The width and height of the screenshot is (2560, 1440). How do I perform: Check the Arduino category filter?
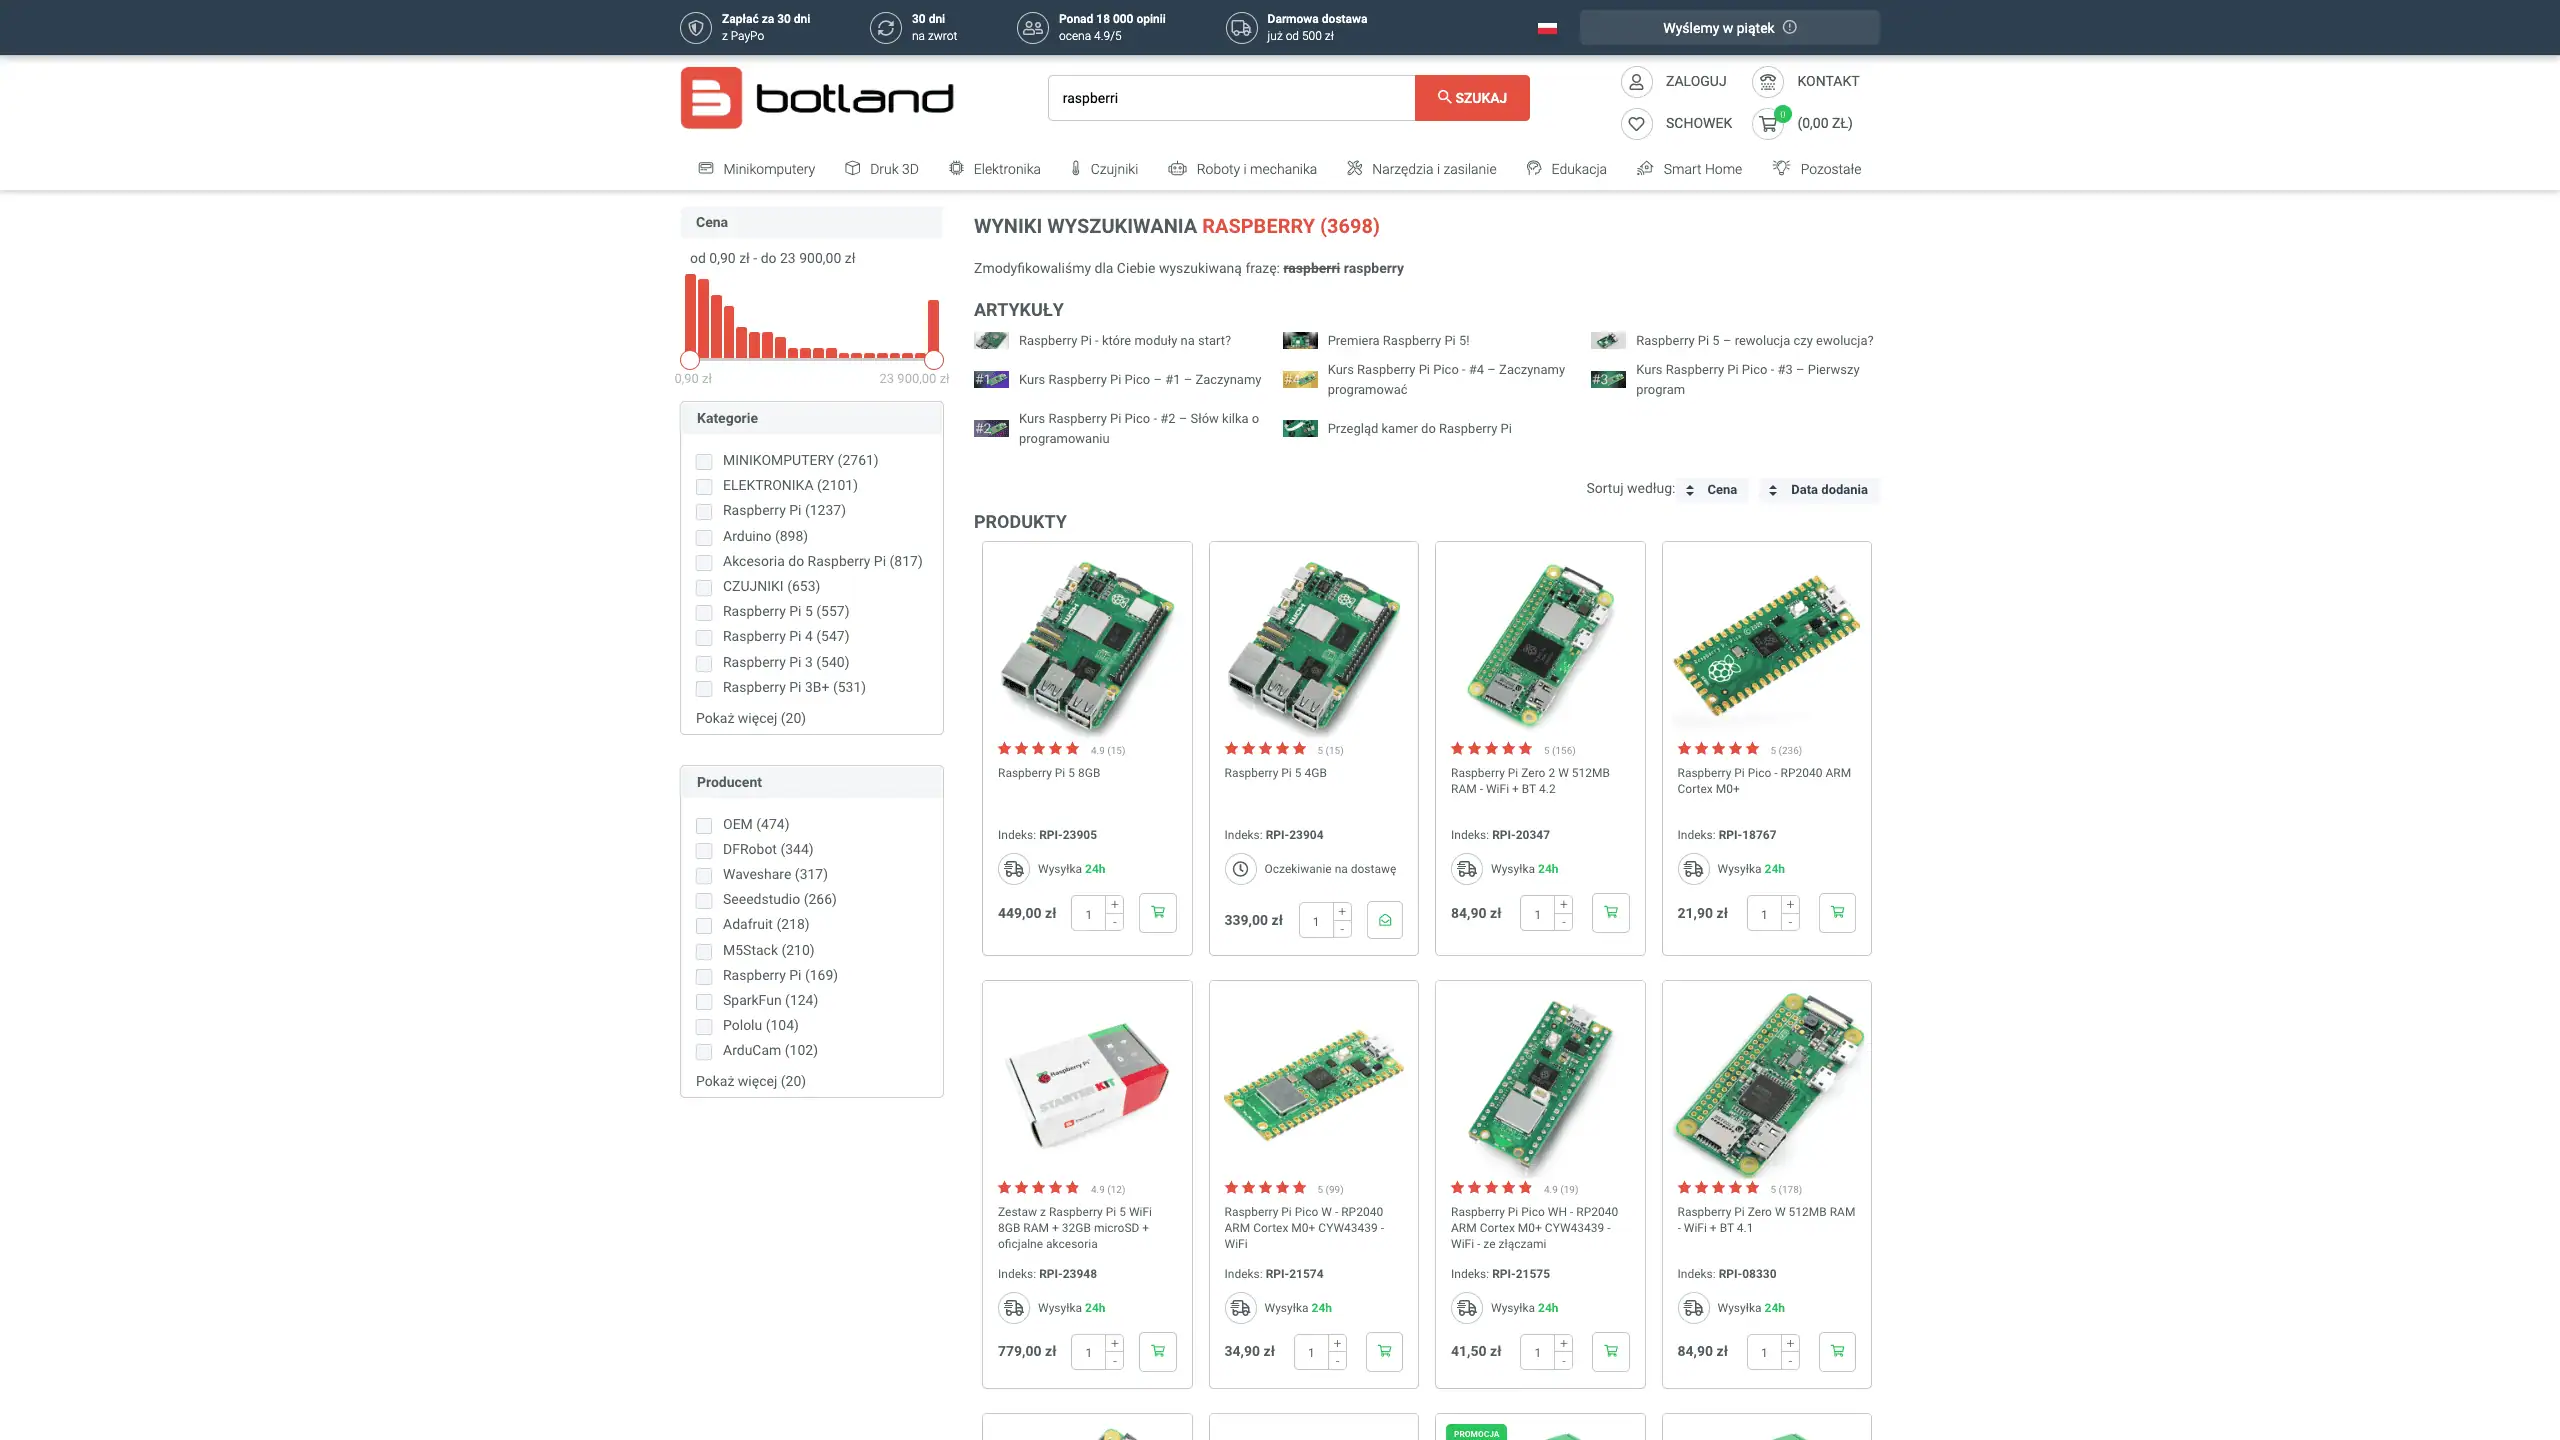coord(704,537)
